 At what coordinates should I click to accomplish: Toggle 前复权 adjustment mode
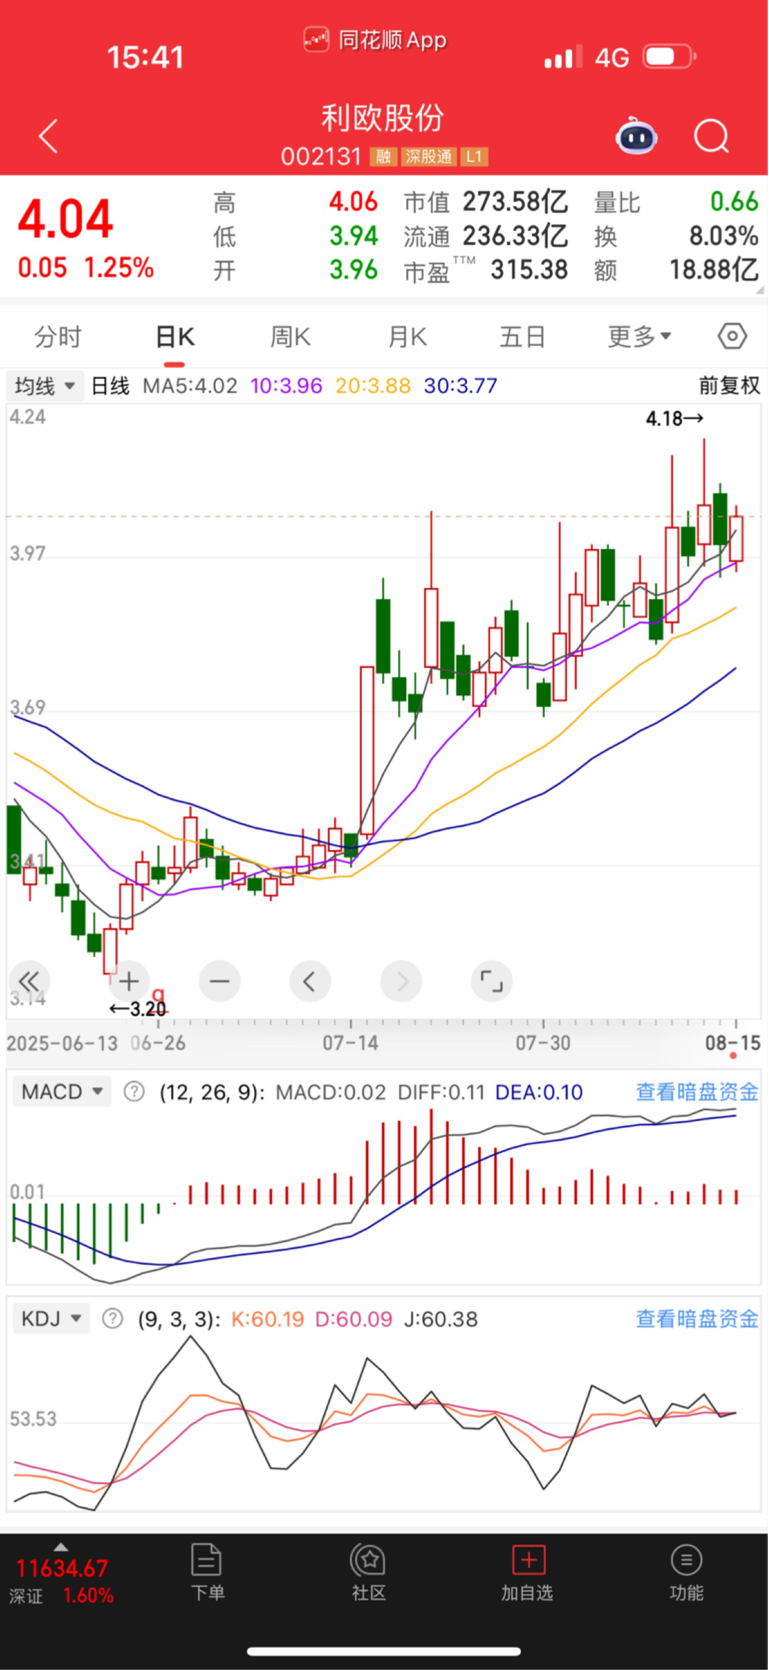click(729, 386)
